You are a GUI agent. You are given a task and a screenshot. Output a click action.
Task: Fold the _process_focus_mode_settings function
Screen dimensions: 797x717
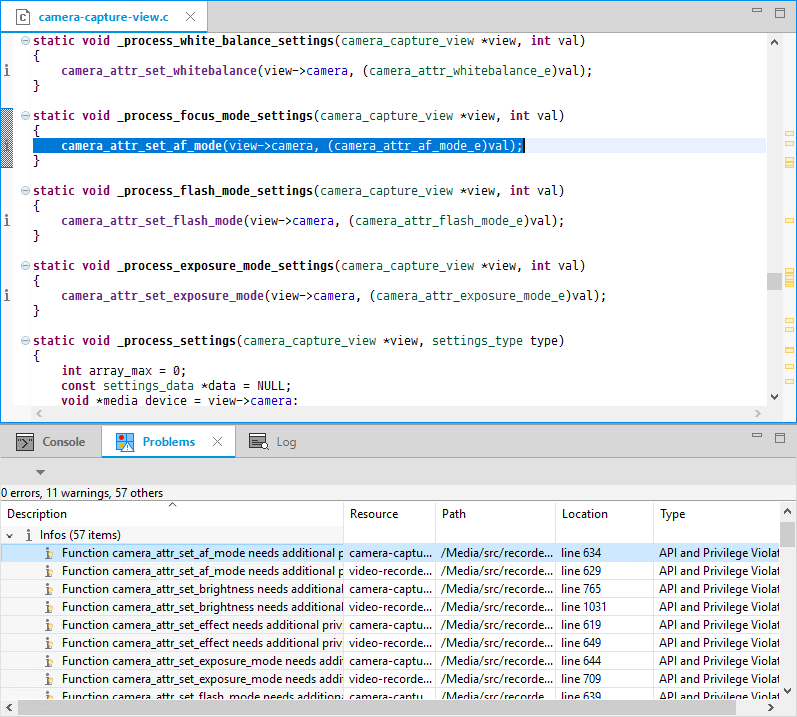(x=25, y=116)
